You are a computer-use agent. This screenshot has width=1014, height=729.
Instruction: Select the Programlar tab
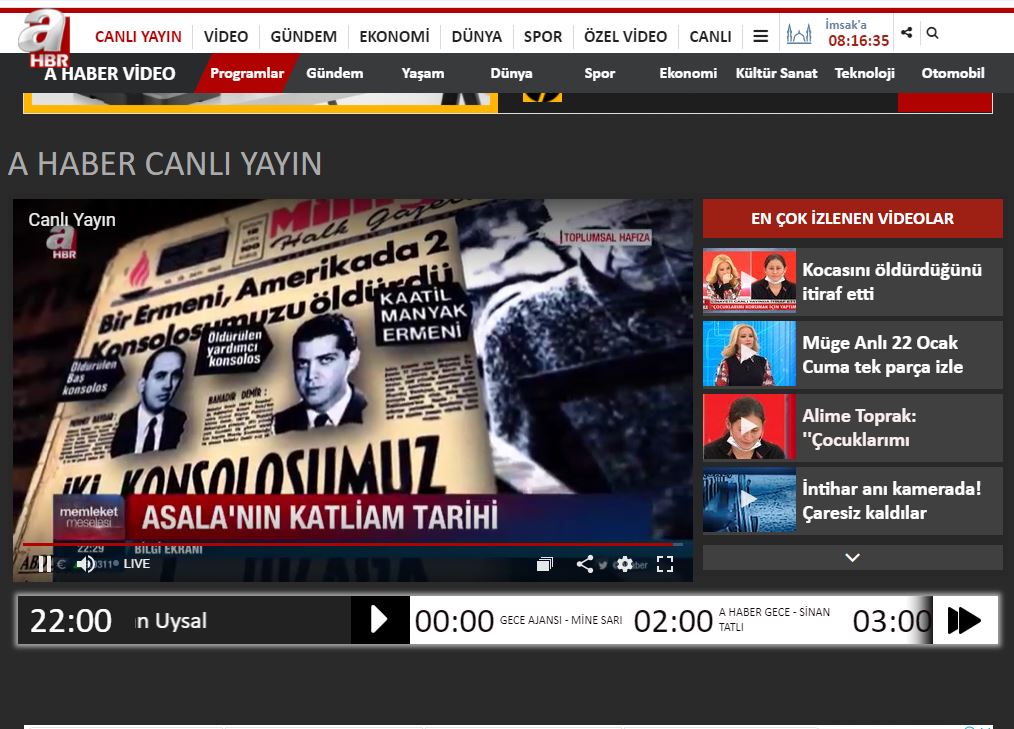(x=247, y=73)
